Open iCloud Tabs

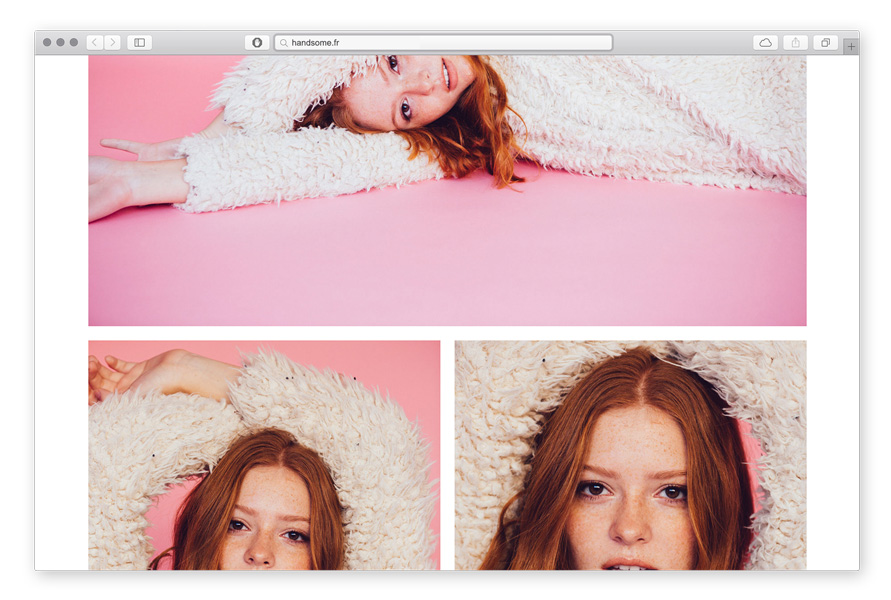point(765,43)
